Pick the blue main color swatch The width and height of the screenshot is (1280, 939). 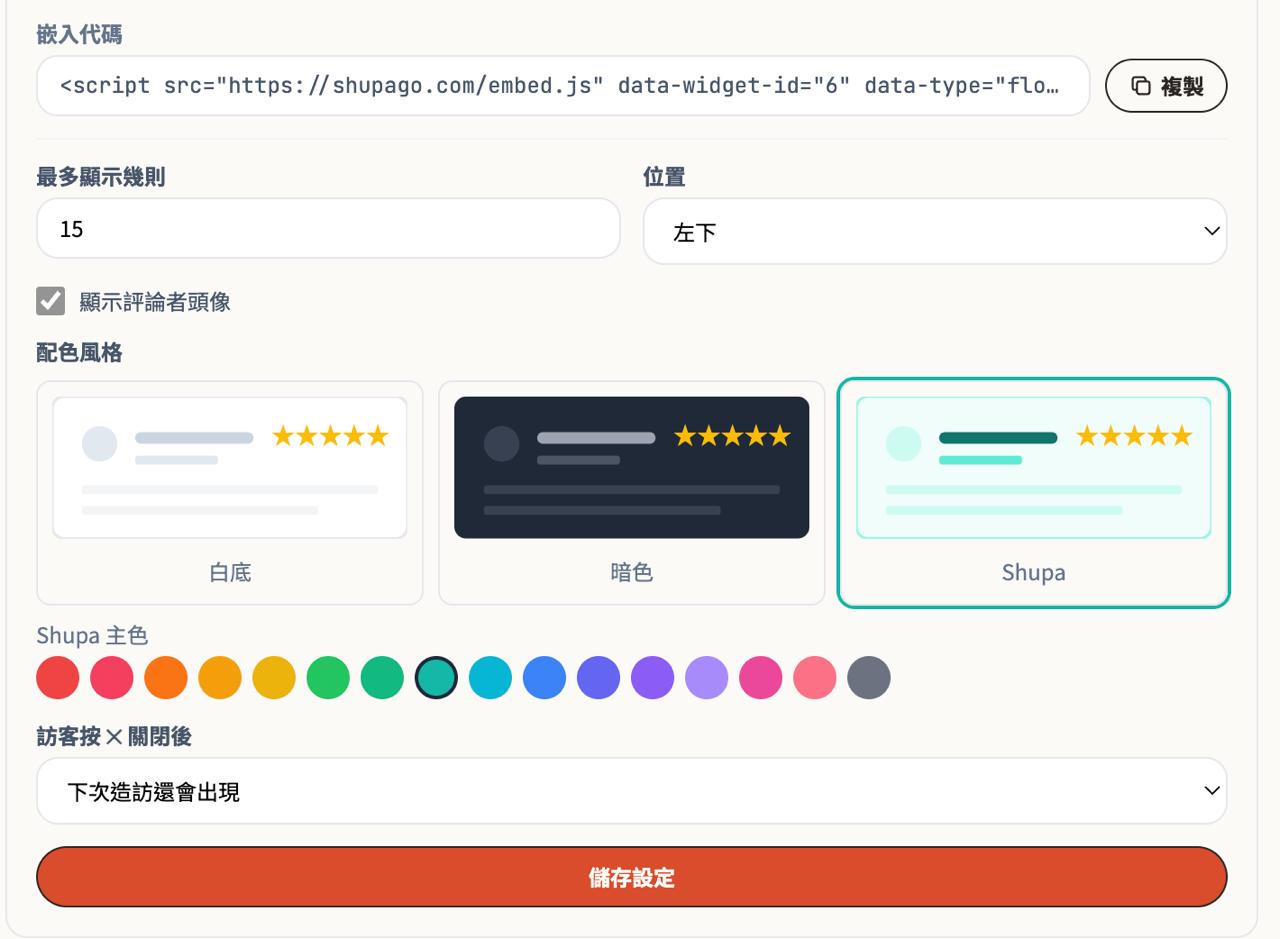pyautogui.click(x=544, y=678)
